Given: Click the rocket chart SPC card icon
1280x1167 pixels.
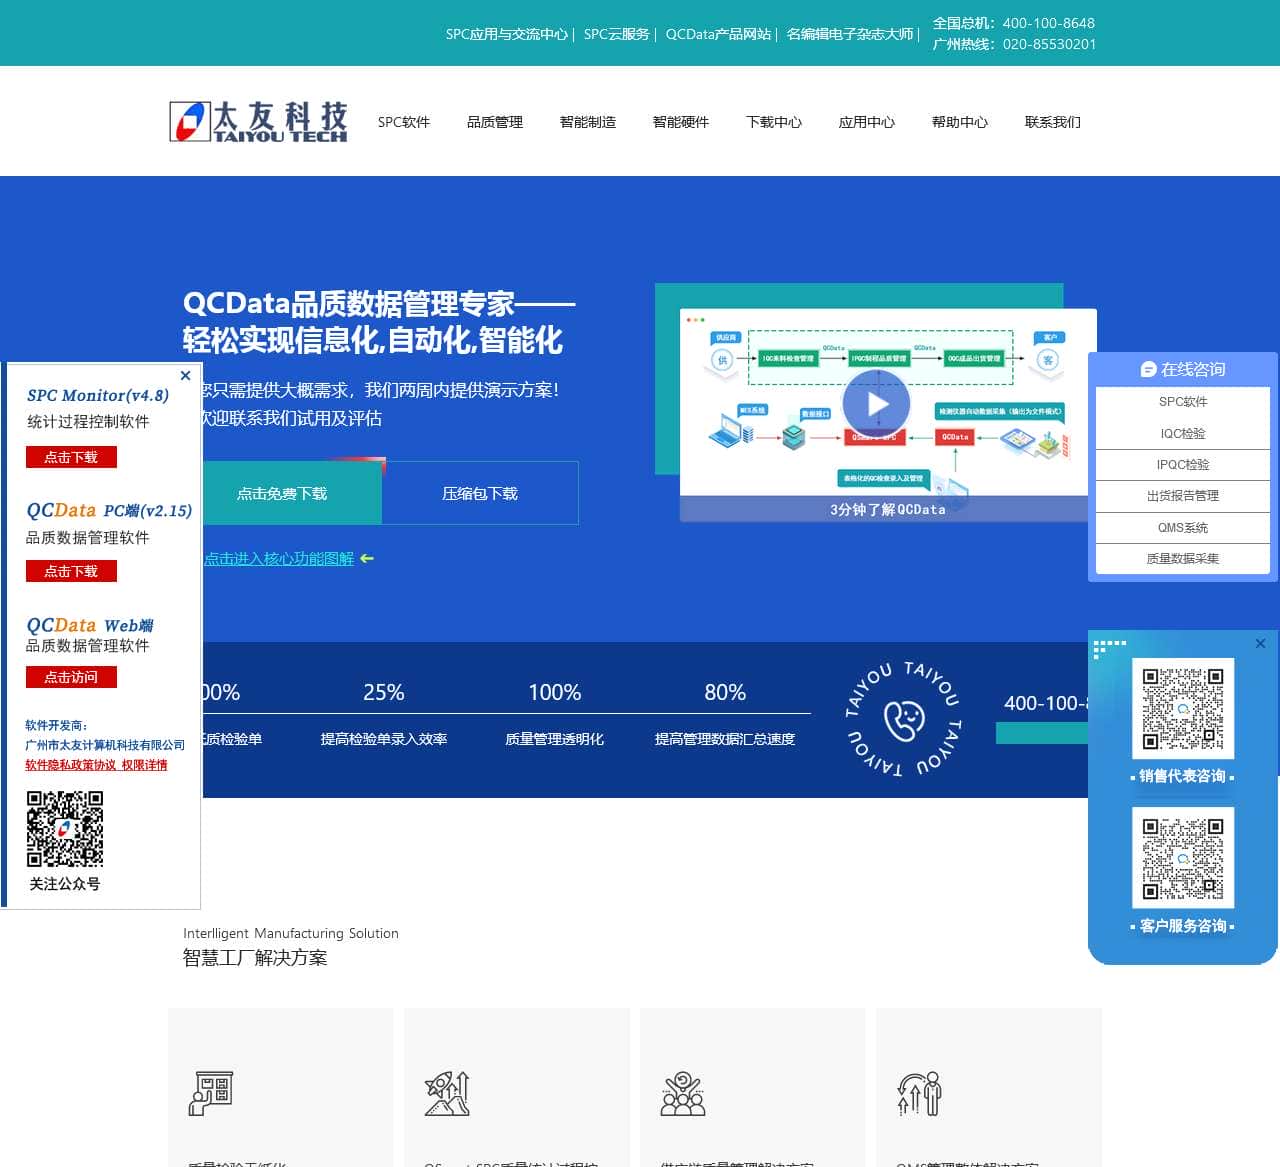Looking at the screenshot, I should 447,1093.
